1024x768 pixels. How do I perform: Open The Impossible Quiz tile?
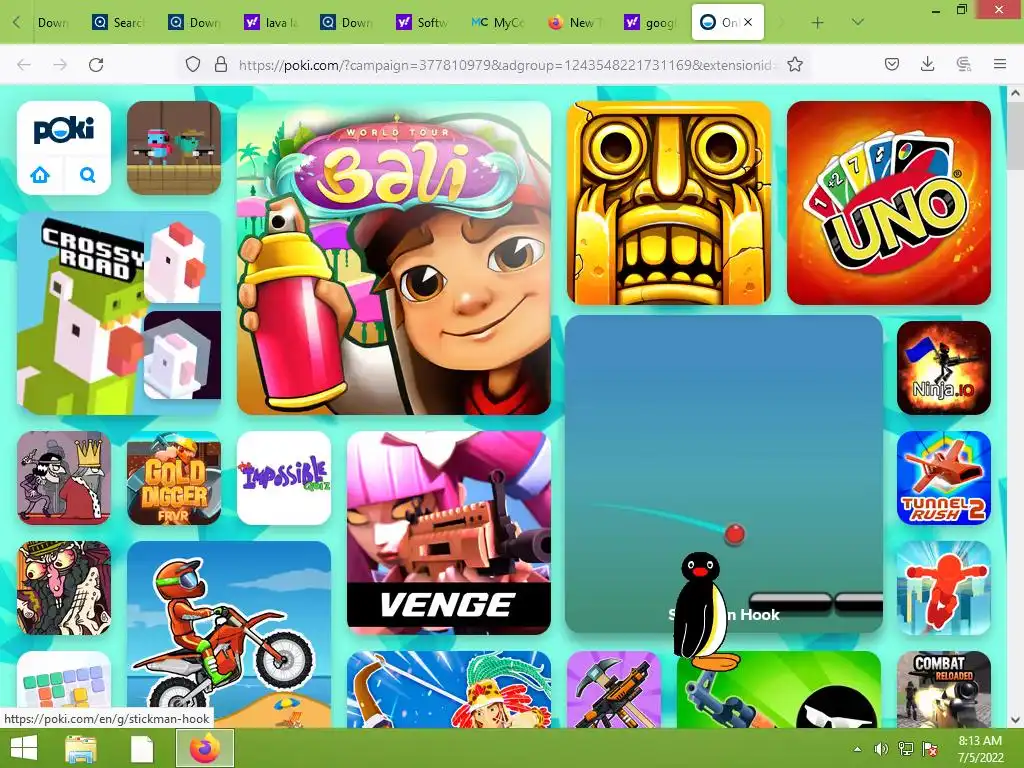click(284, 477)
